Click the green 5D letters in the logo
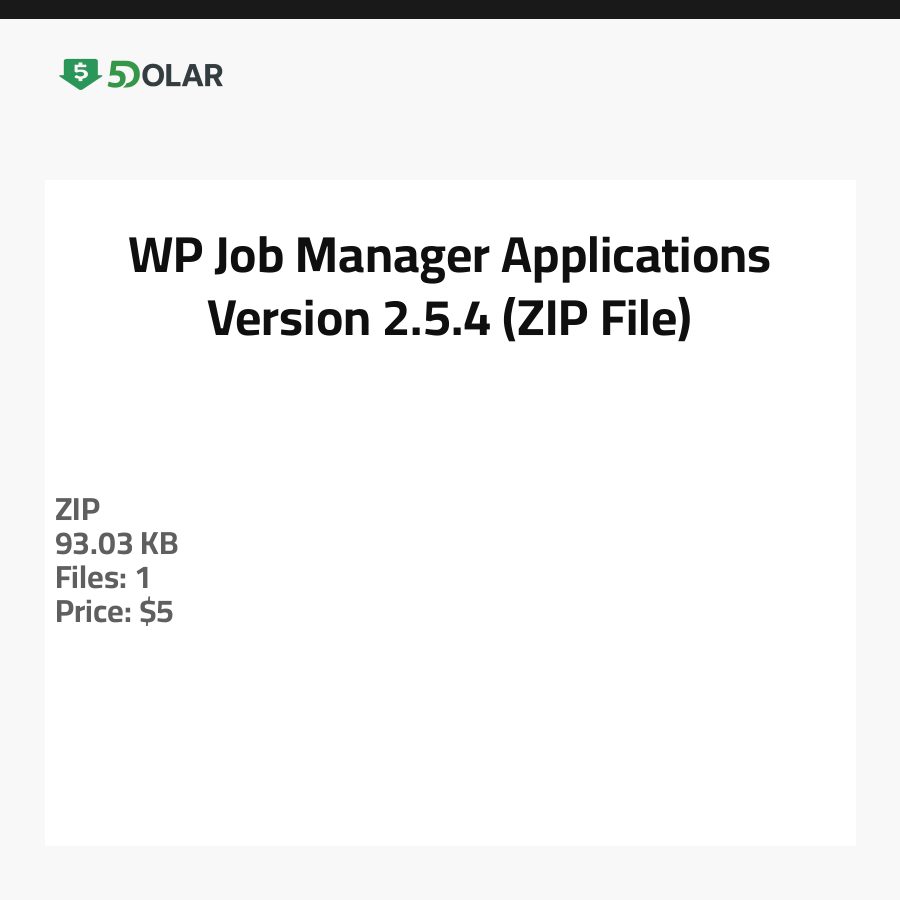Screen dimensions: 900x900 (123, 75)
